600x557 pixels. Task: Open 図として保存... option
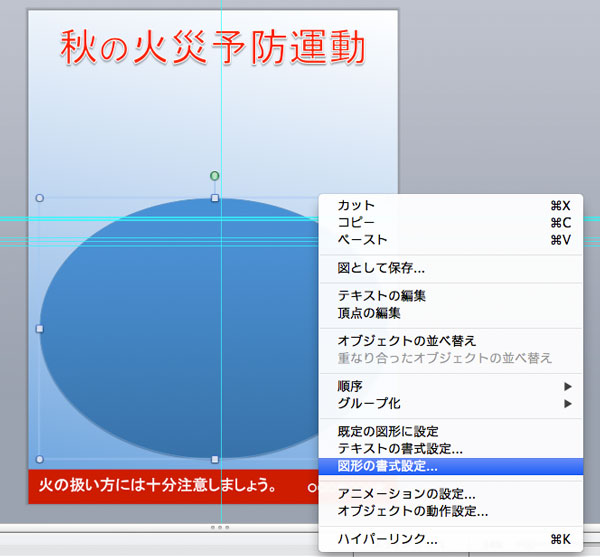pyautogui.click(x=381, y=267)
